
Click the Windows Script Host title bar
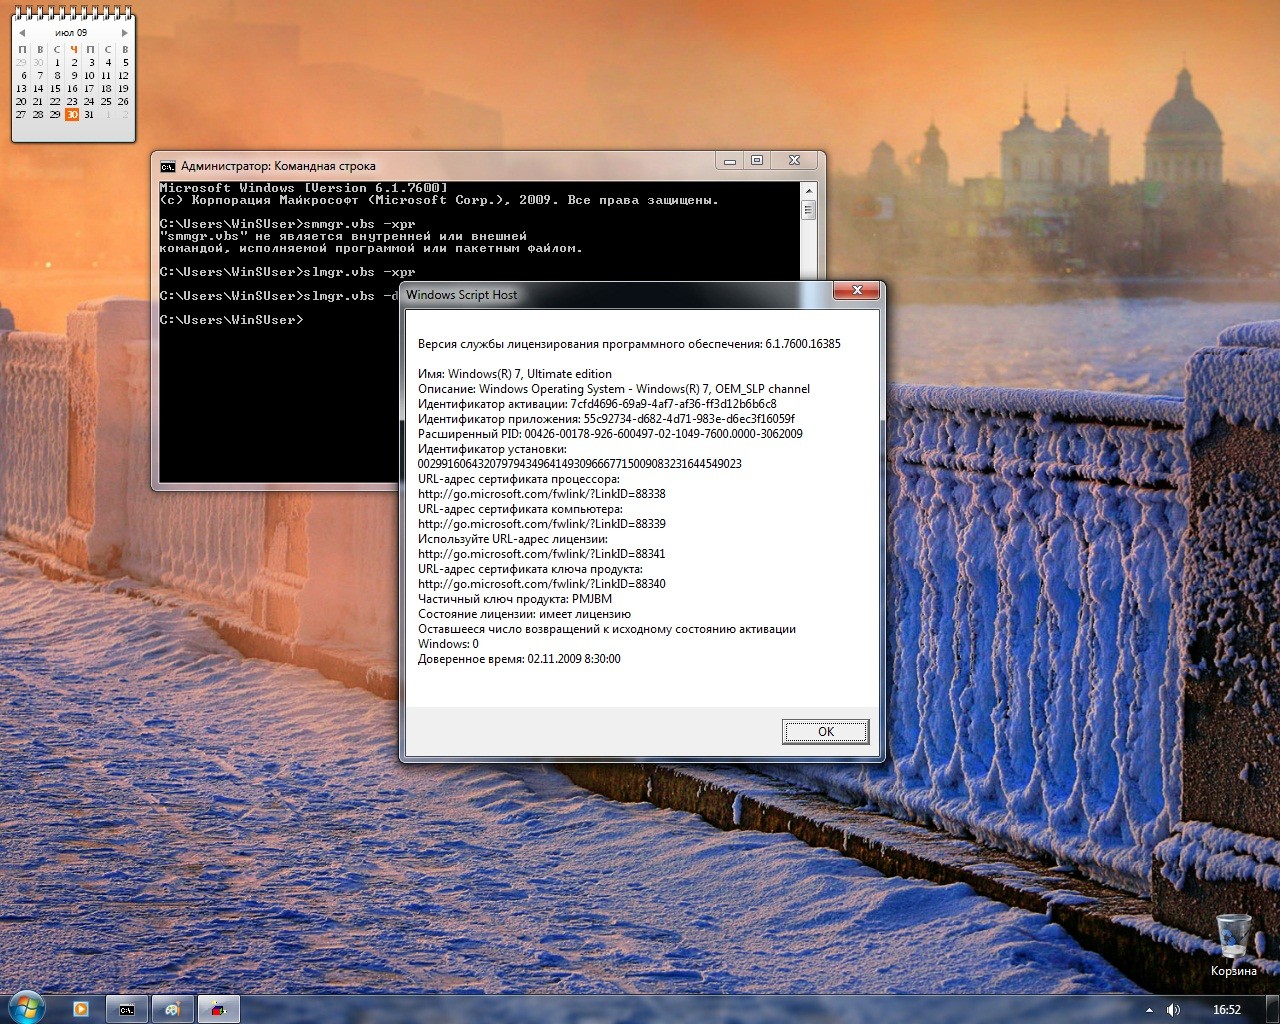[617, 294]
